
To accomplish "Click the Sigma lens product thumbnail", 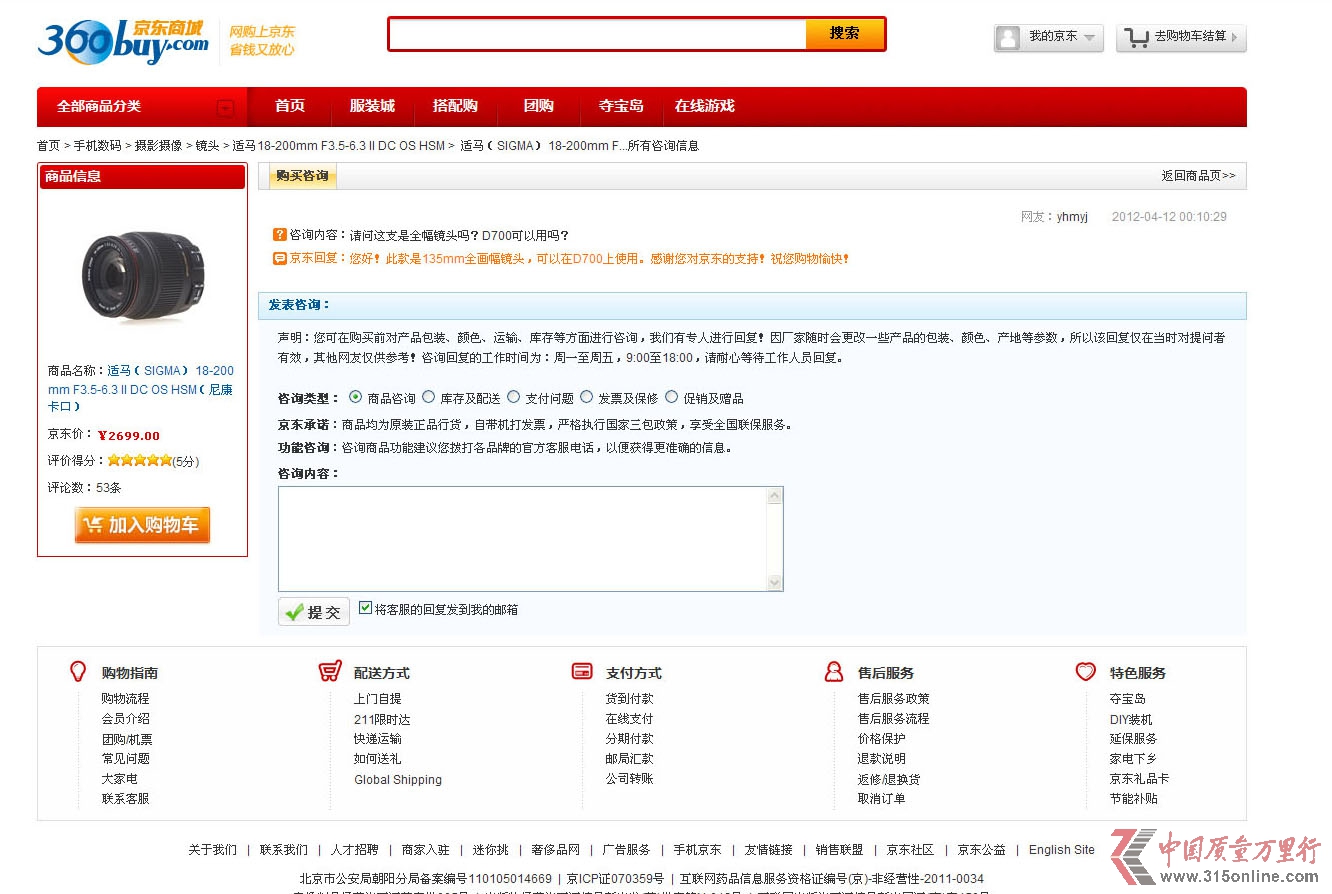I will (x=142, y=275).
